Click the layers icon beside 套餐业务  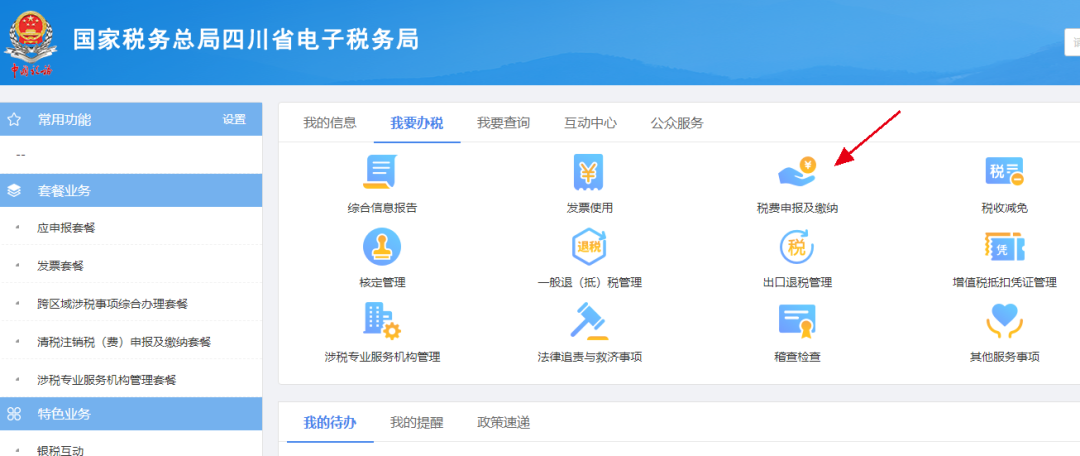click(14, 191)
